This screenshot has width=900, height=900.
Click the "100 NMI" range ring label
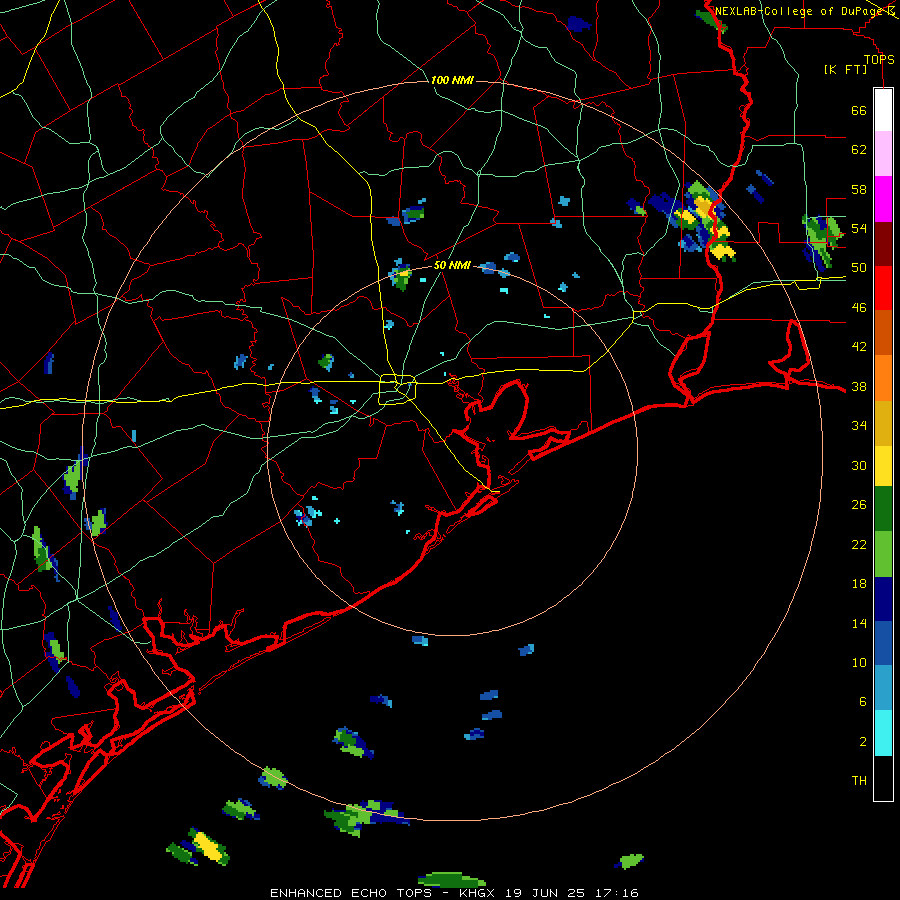(x=452, y=80)
